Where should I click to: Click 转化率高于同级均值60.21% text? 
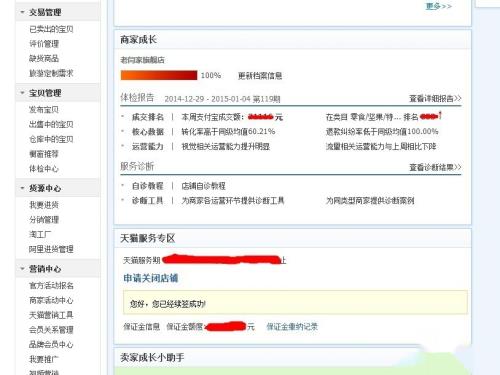[228, 132]
